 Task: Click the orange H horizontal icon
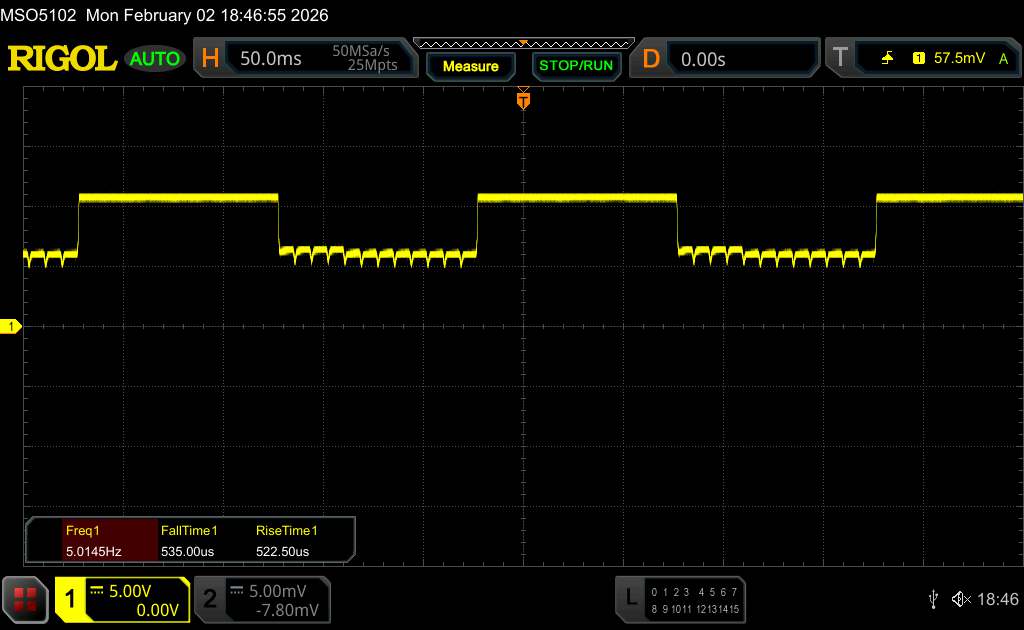click(210, 59)
